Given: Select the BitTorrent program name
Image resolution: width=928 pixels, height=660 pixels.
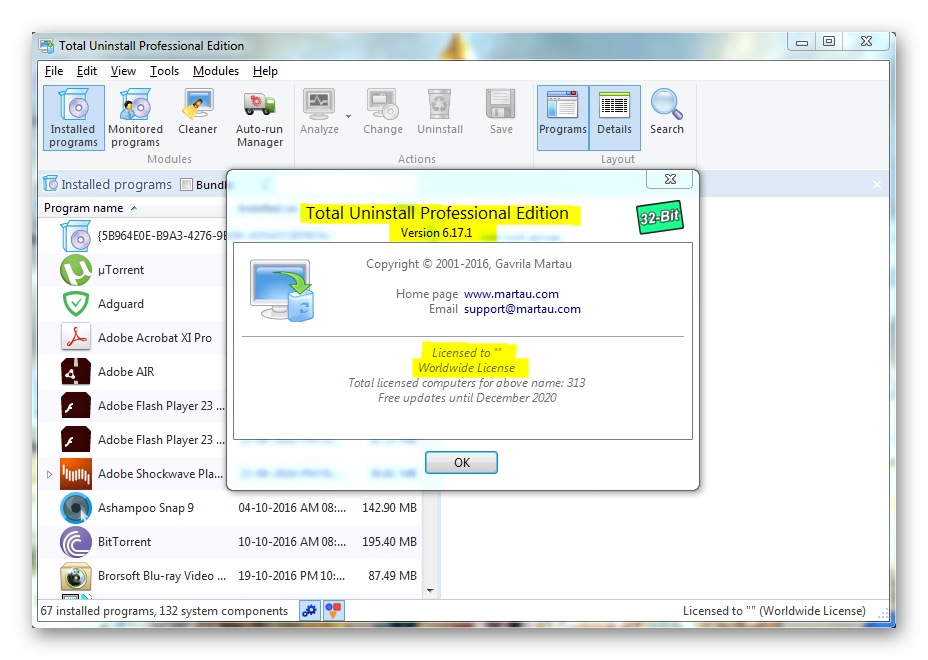Looking at the screenshot, I should coord(124,542).
